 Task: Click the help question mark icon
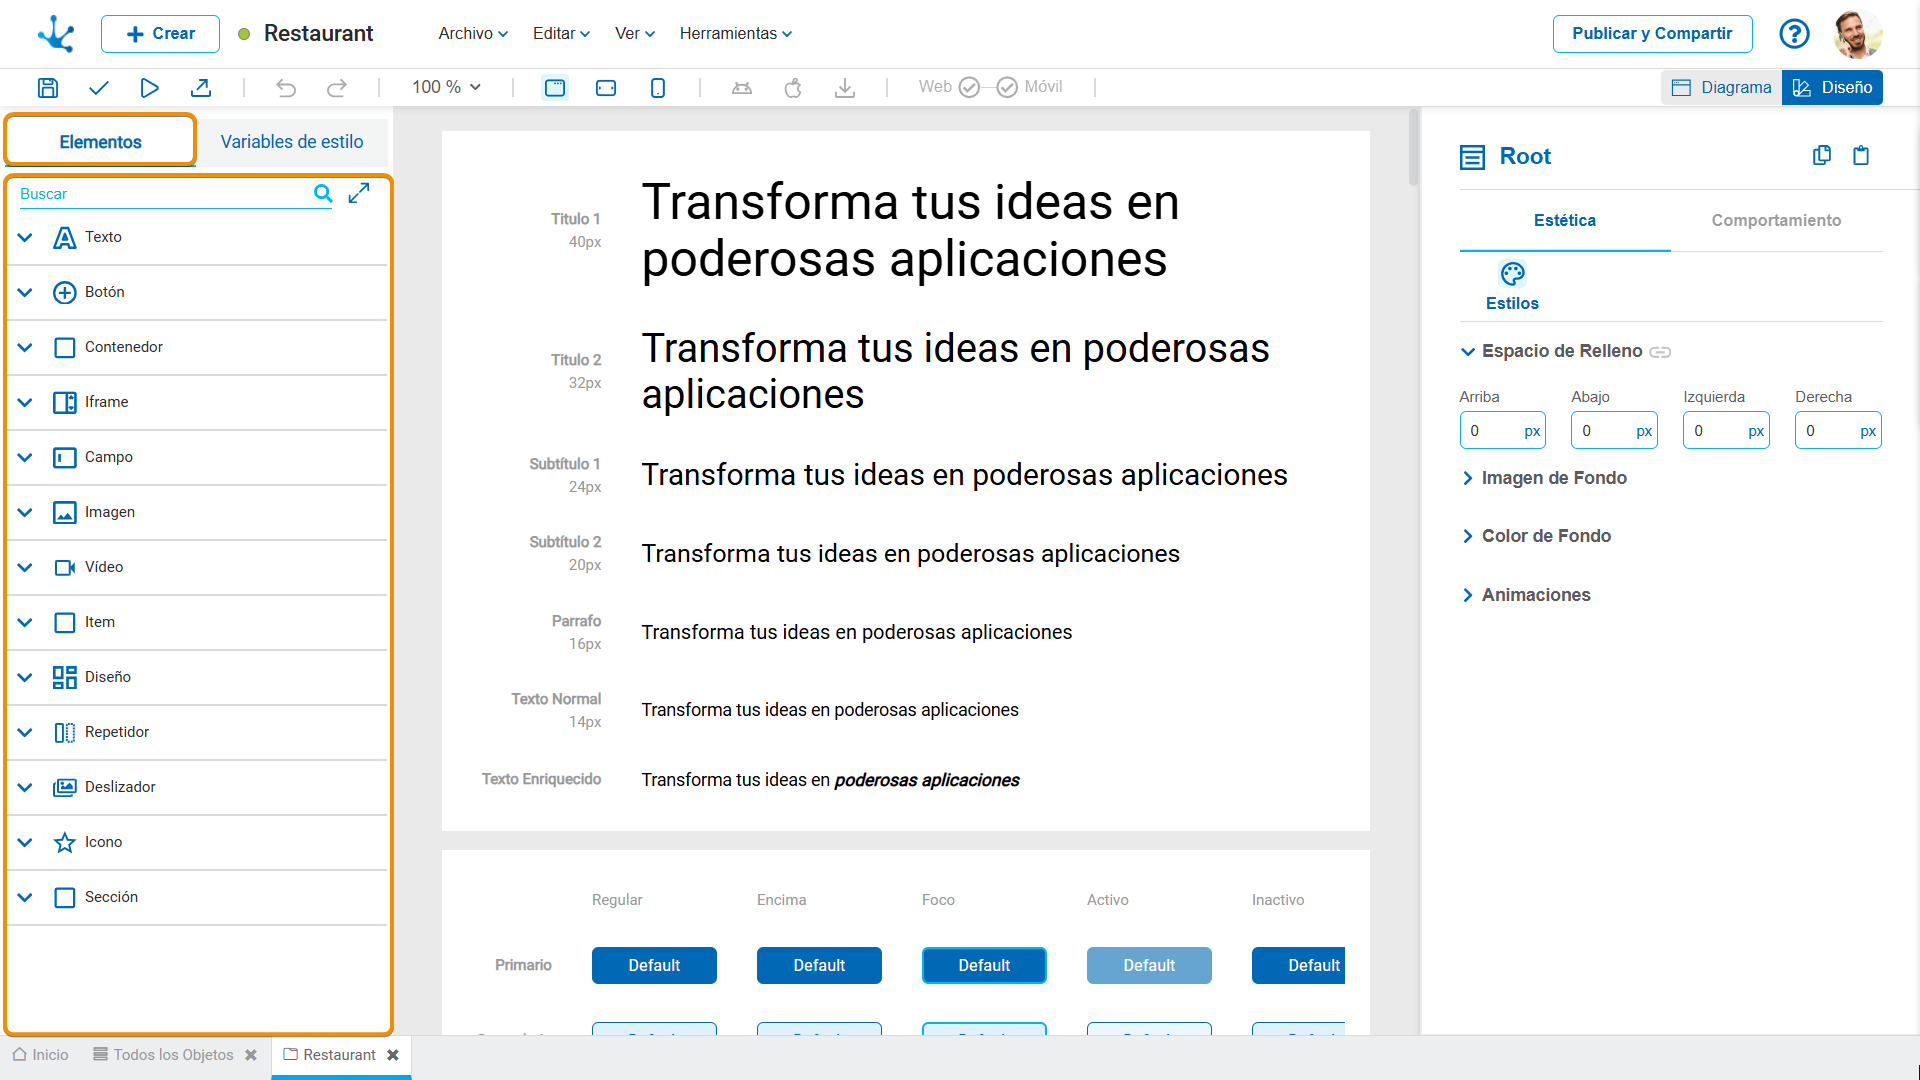(x=1794, y=34)
